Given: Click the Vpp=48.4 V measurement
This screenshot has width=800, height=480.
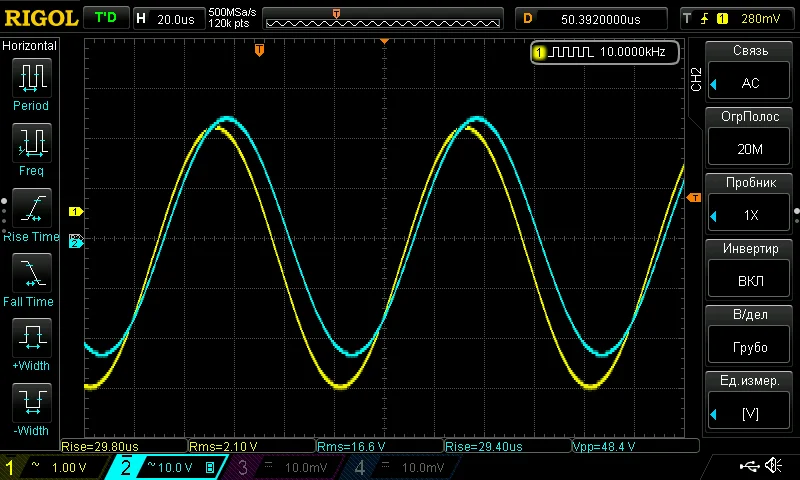Looking at the screenshot, I should 604,447.
